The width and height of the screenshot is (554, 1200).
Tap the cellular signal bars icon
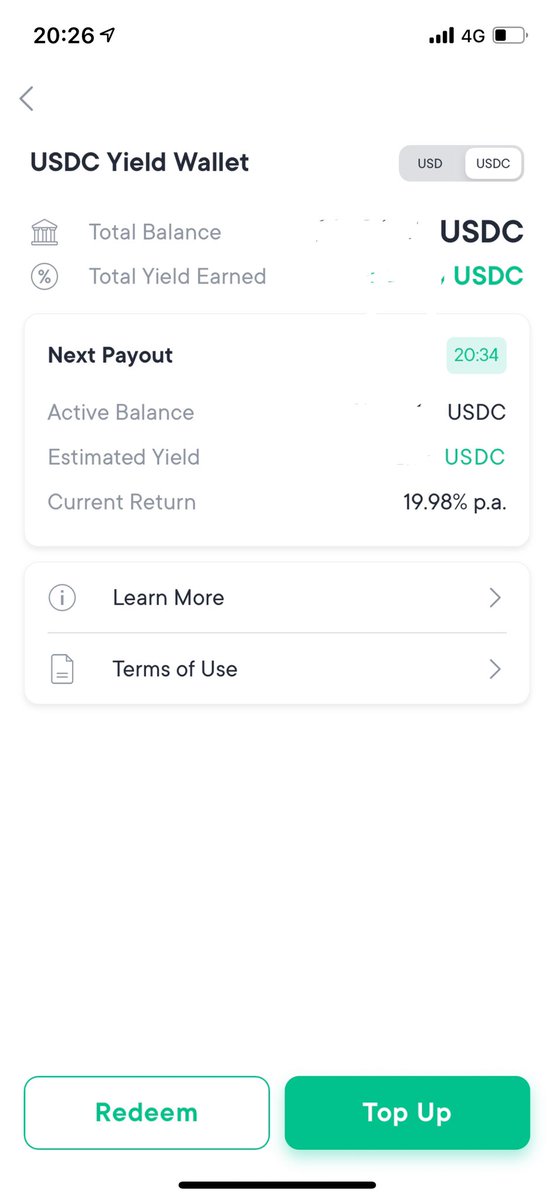coord(441,36)
